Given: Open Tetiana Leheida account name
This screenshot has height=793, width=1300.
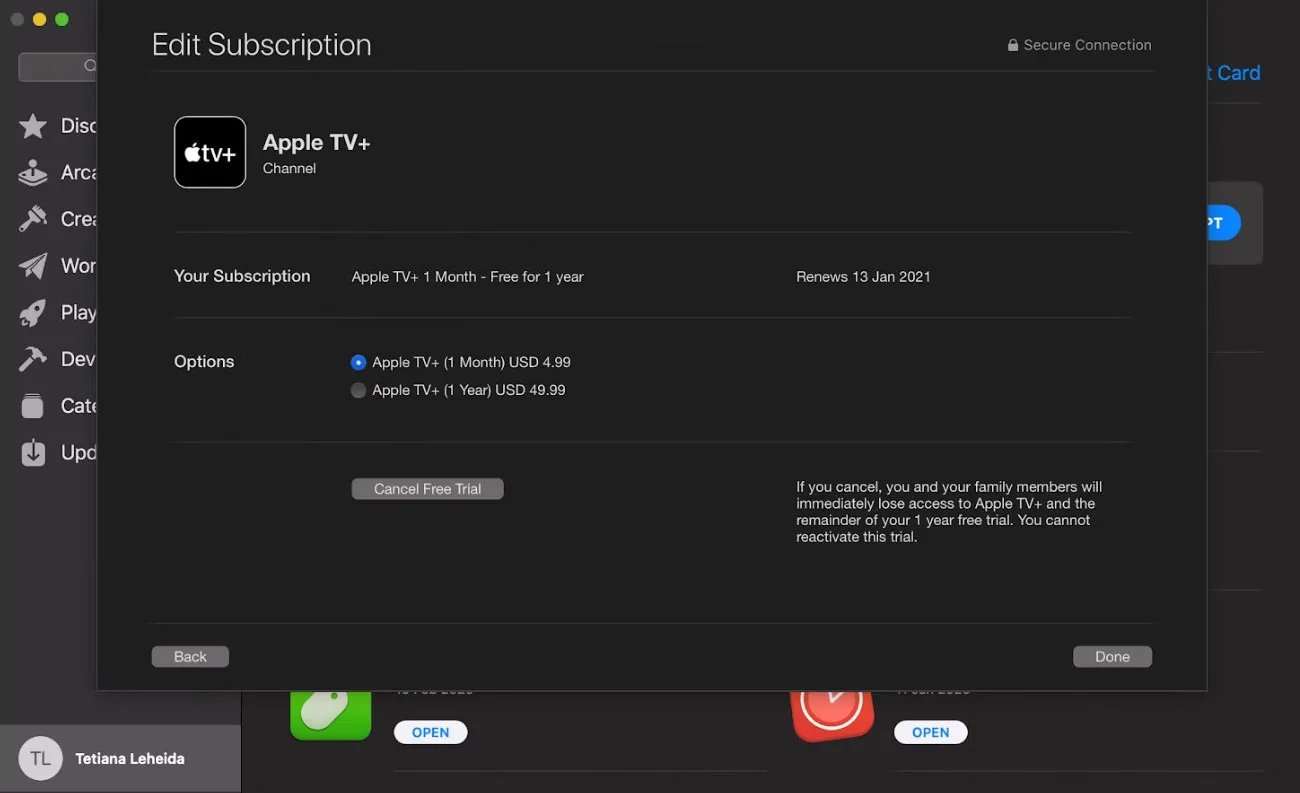Looking at the screenshot, I should [130, 759].
